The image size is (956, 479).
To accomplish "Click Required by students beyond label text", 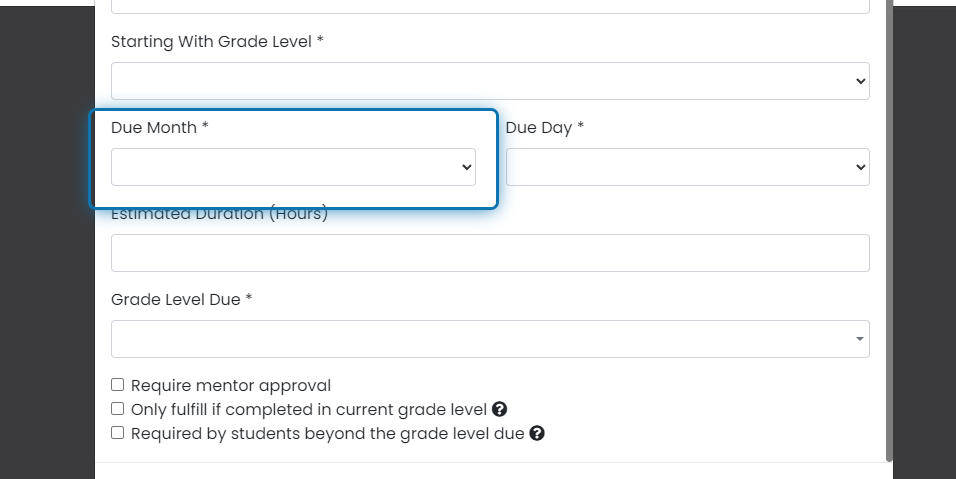I will tap(327, 433).
